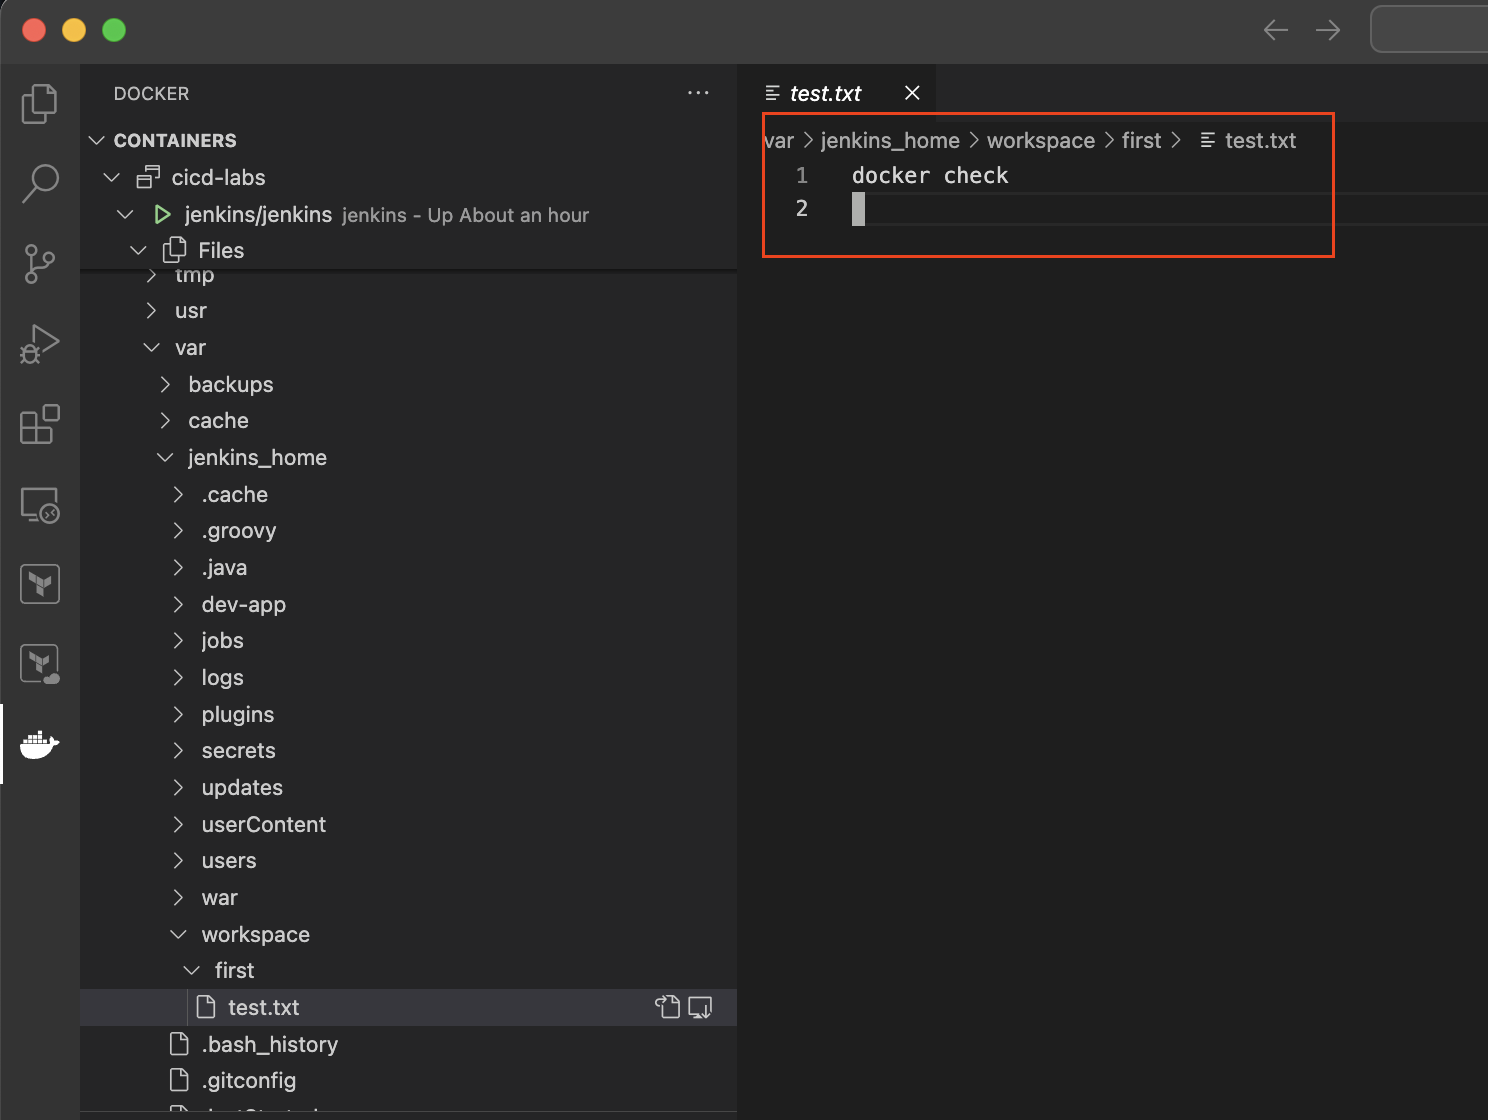The image size is (1488, 1120).
Task: Collapse the Files node
Action: pos(139,250)
